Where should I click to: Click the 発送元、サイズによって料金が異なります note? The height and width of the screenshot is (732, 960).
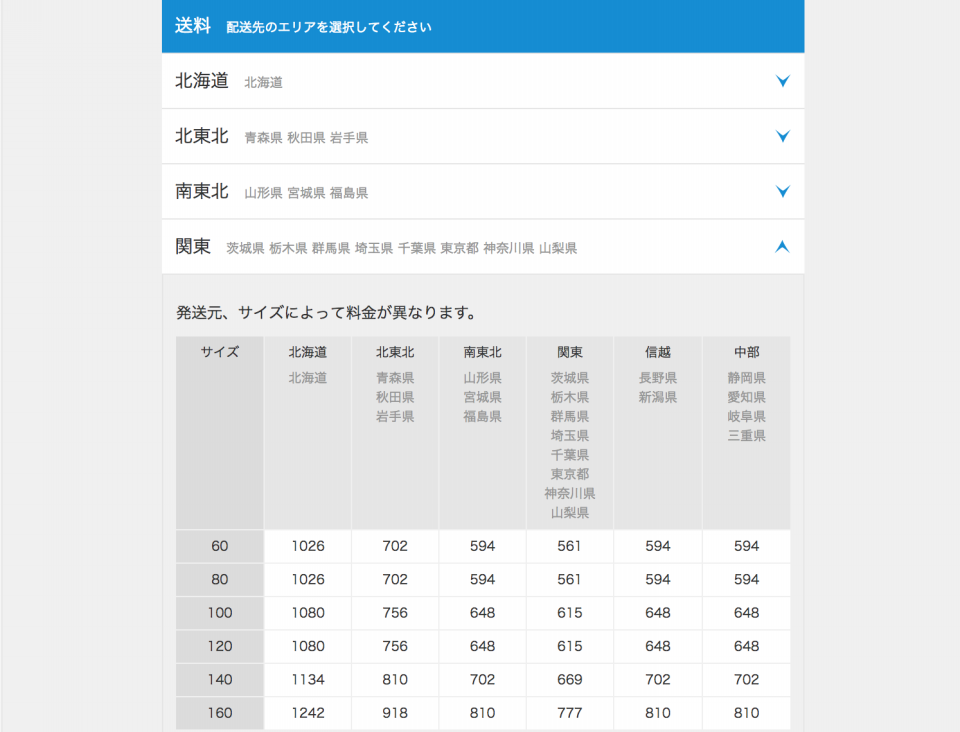pos(327,313)
